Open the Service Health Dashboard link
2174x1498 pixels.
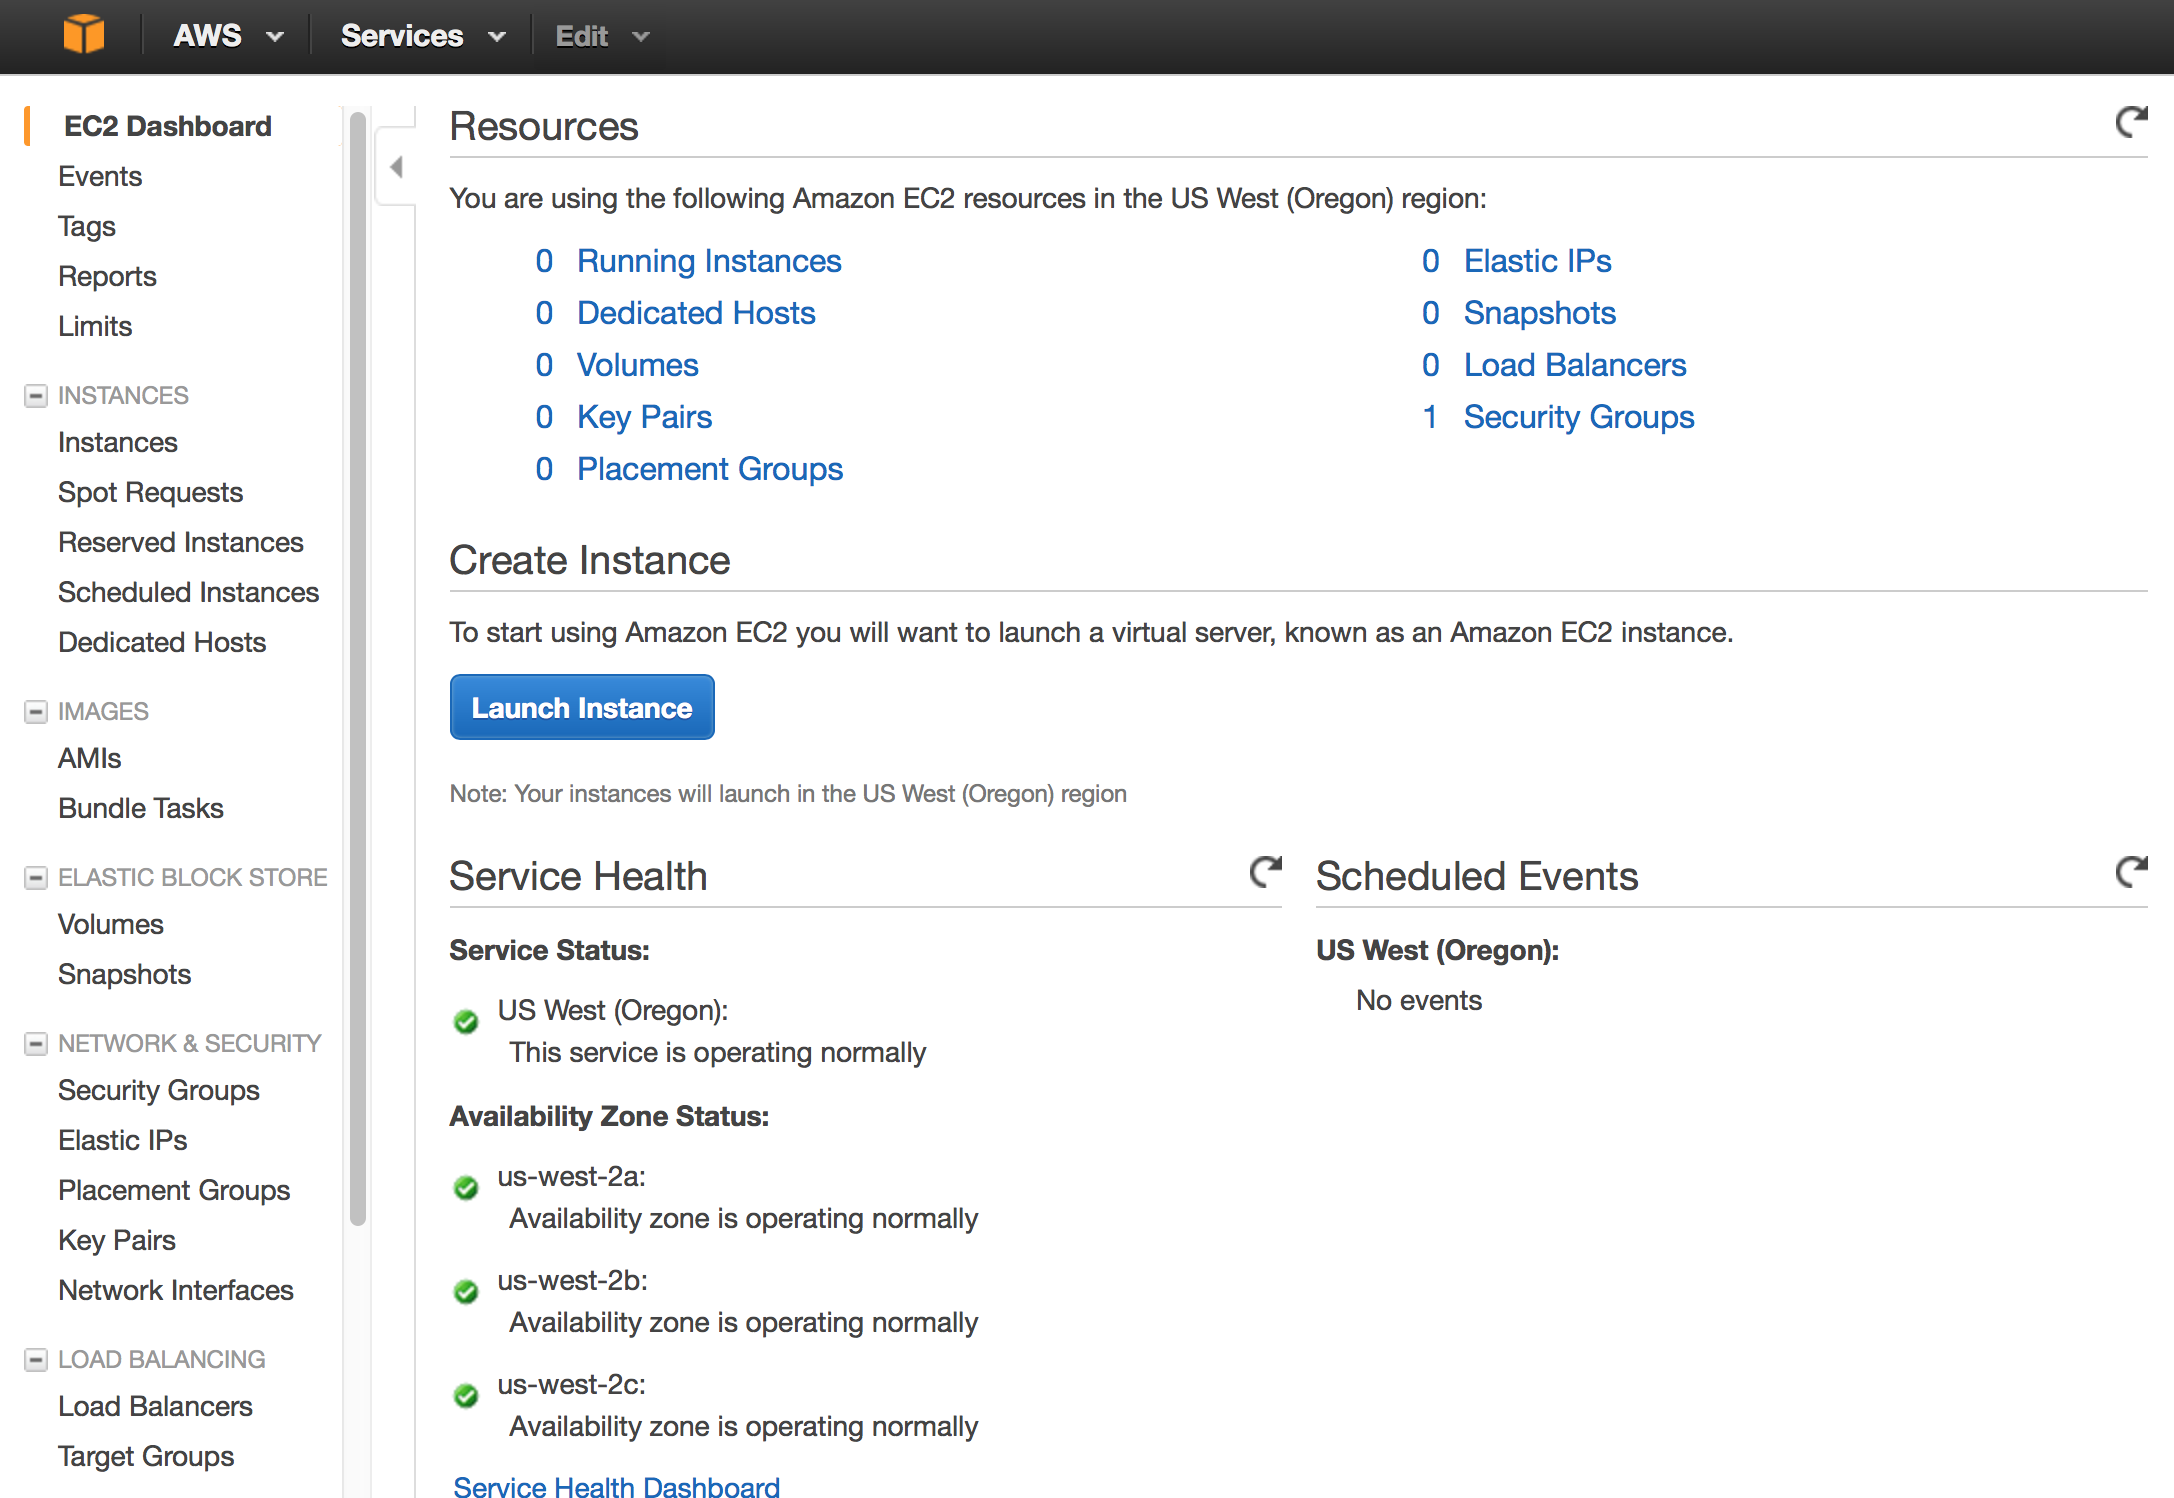click(x=616, y=1485)
